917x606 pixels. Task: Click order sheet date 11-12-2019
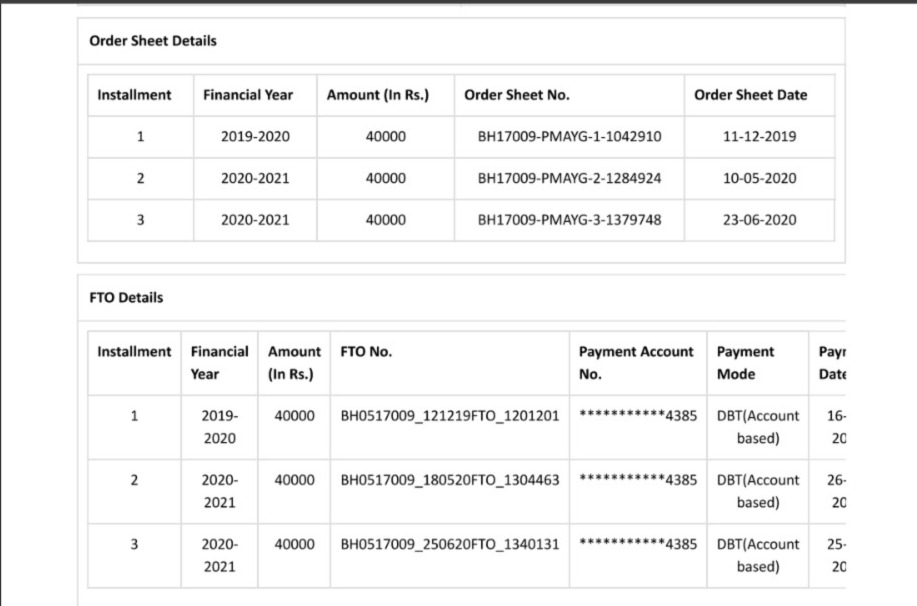click(x=759, y=136)
